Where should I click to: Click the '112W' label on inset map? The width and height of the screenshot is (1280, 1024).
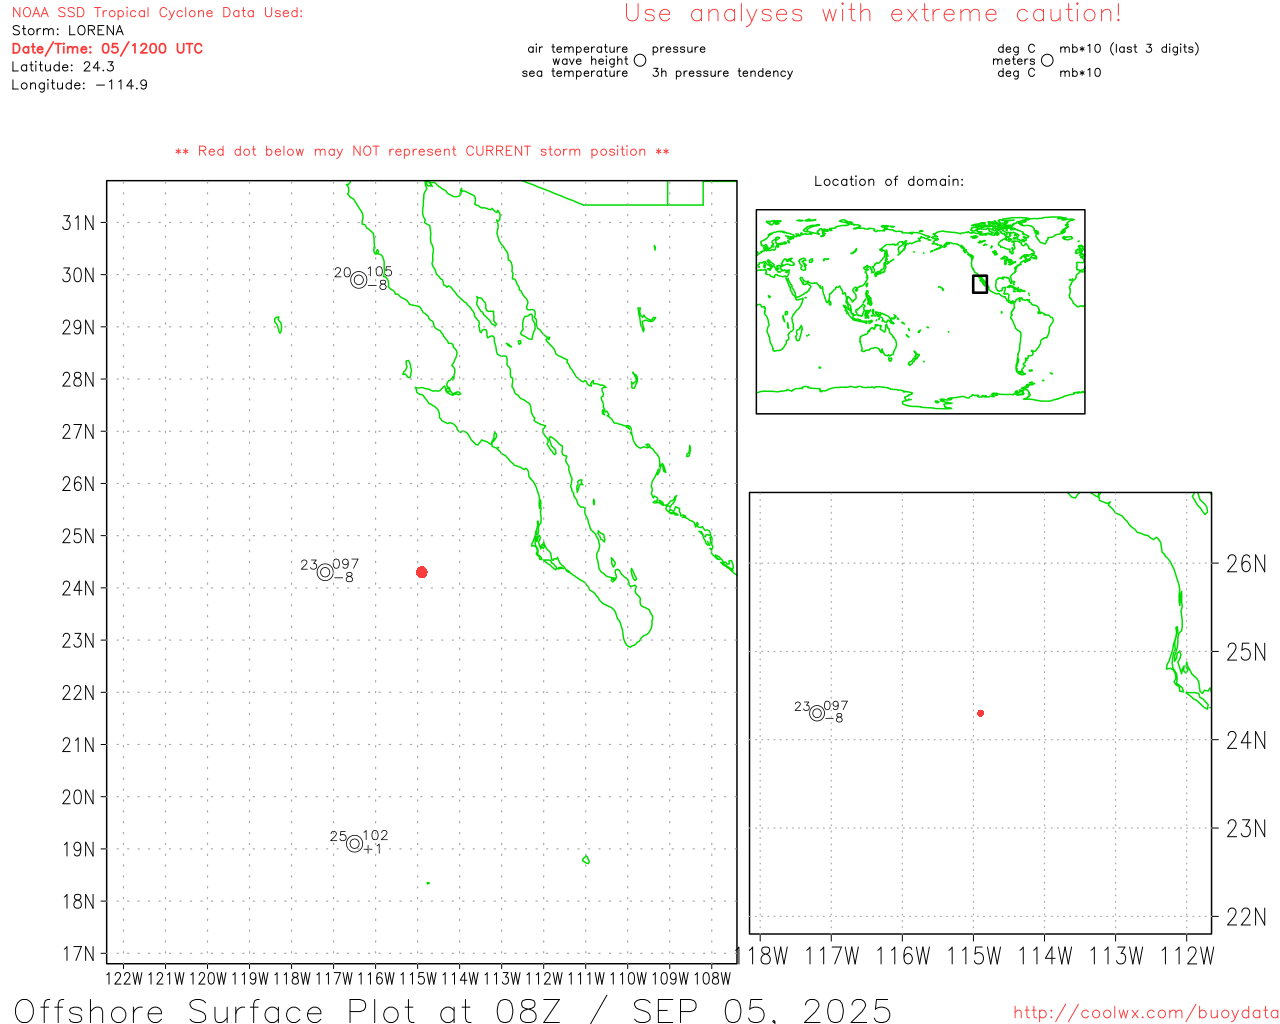1187,956
